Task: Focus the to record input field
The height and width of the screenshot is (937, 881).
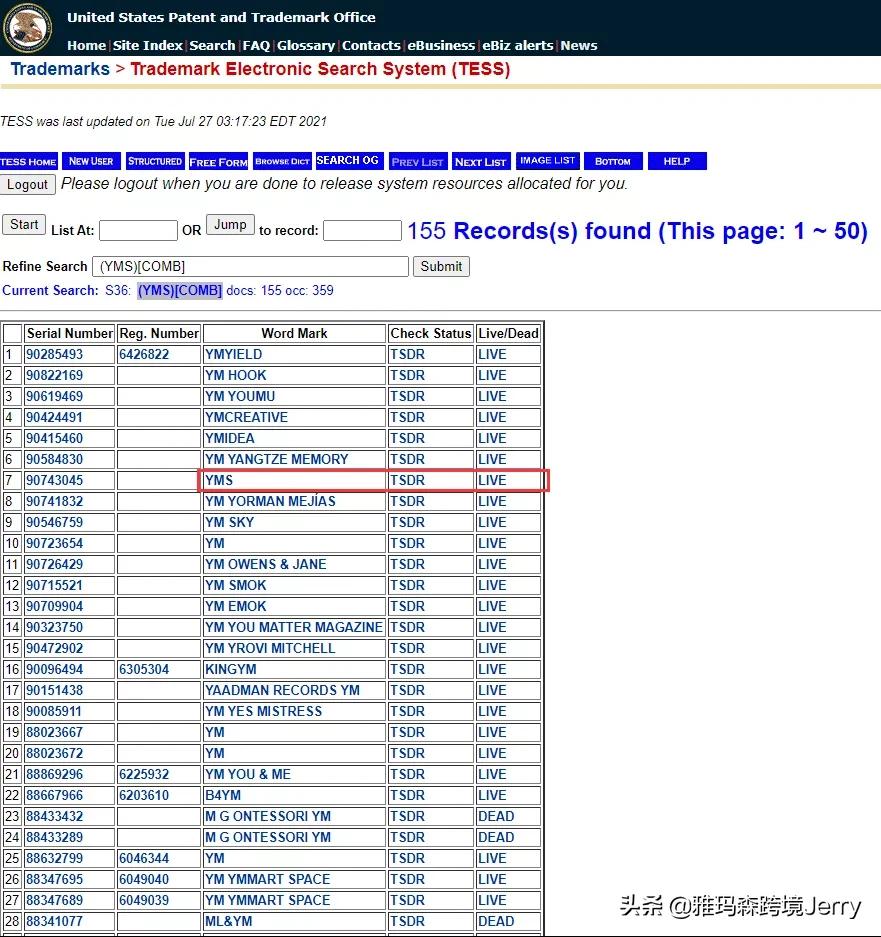Action: [x=362, y=231]
